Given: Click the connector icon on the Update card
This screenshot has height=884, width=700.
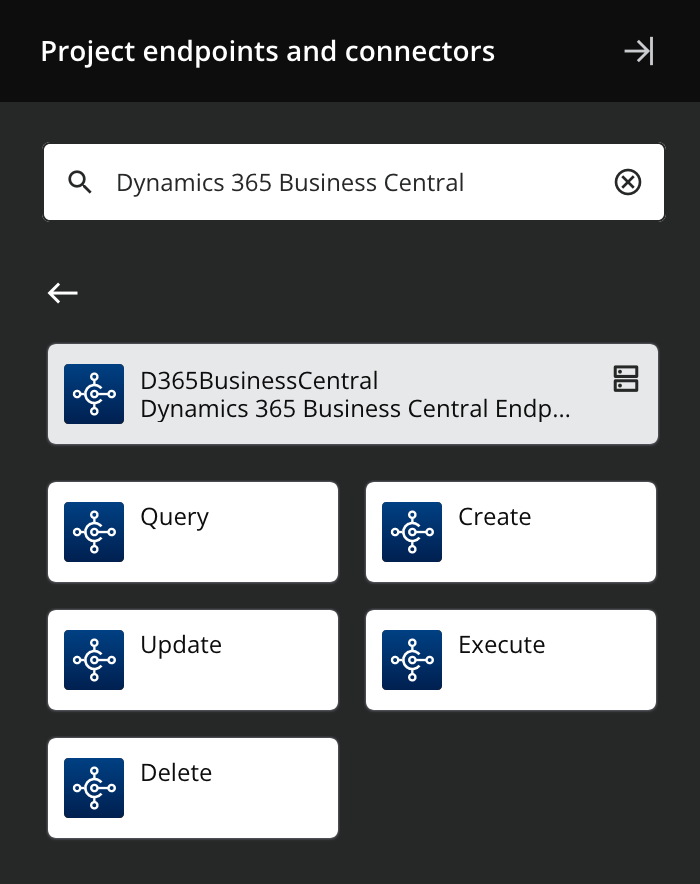Looking at the screenshot, I should click(94, 660).
